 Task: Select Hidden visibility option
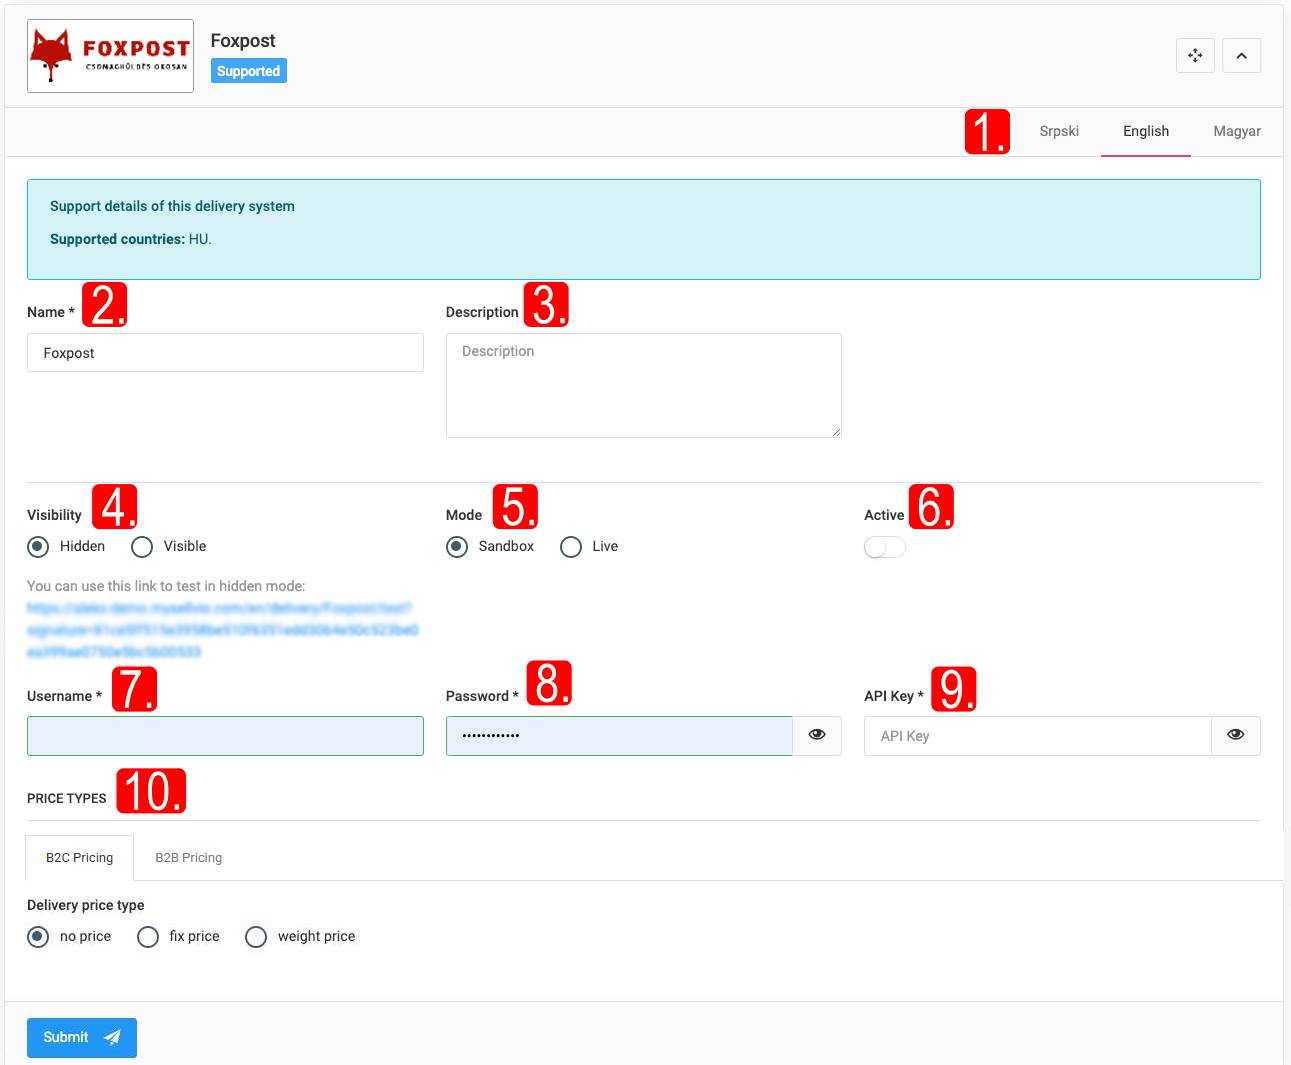point(38,546)
